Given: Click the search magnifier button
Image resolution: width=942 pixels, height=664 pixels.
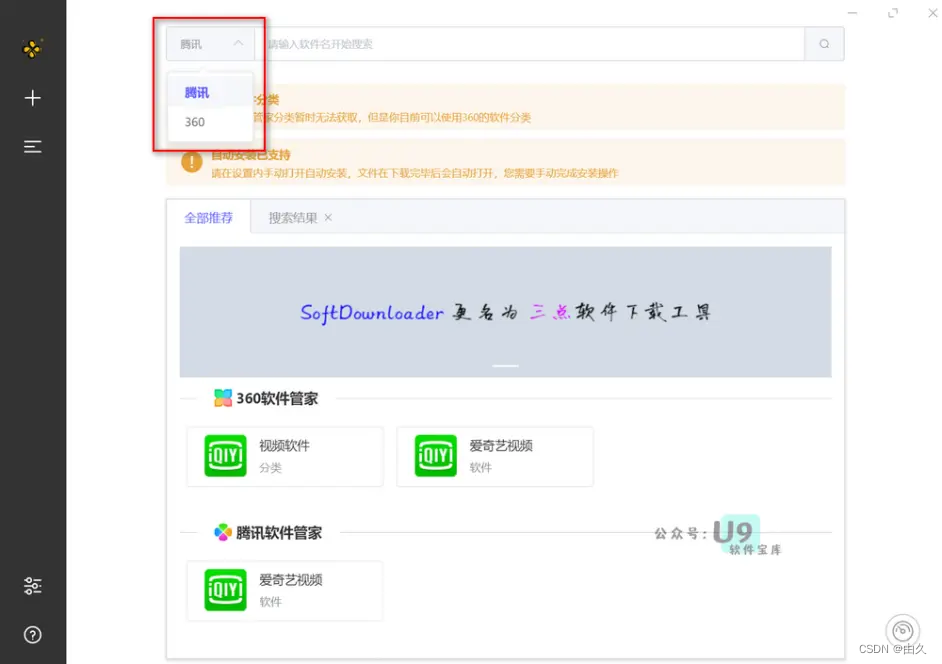Looking at the screenshot, I should [824, 44].
